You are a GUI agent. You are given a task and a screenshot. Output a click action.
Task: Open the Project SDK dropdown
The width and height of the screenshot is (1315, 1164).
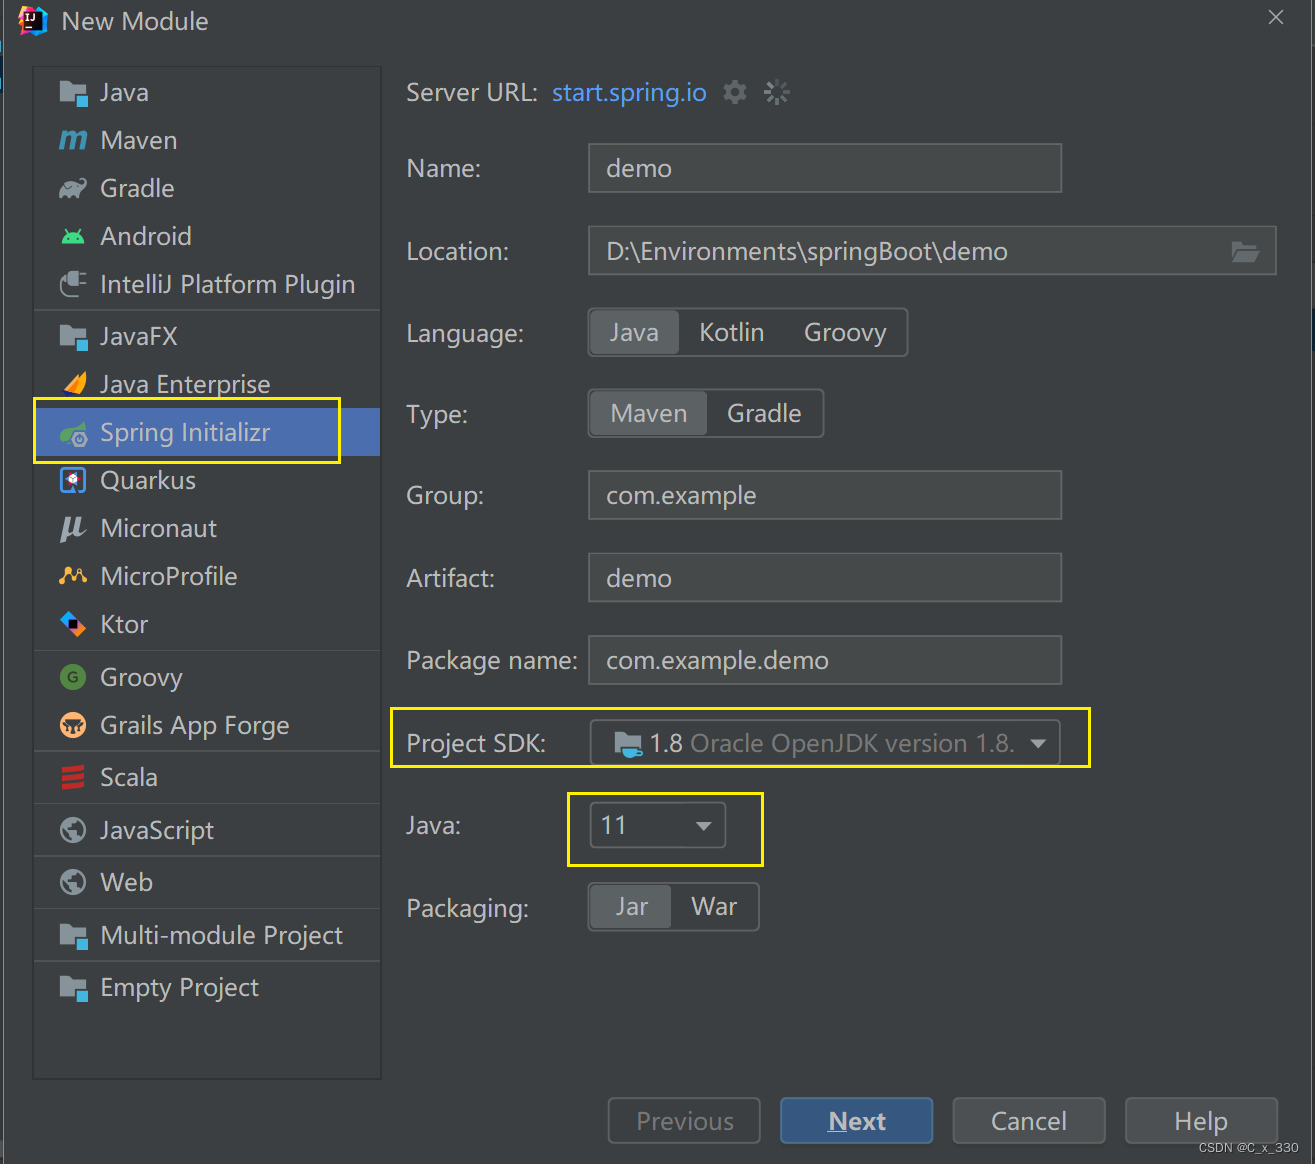(x=824, y=743)
